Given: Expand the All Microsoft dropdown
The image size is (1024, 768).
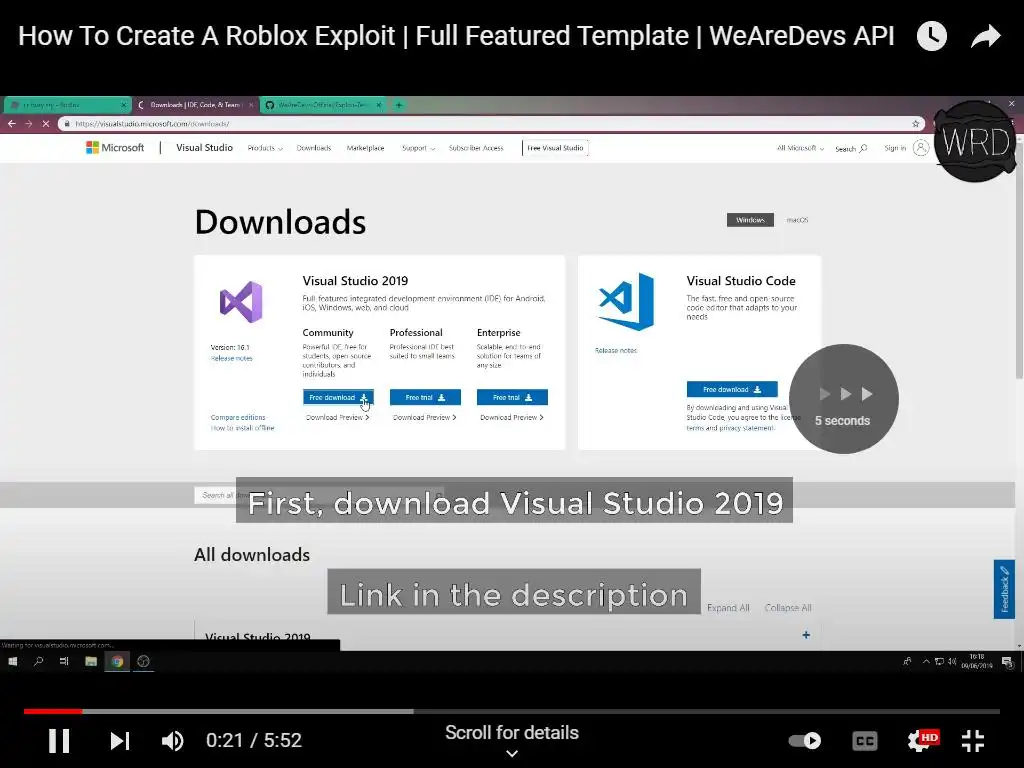Looking at the screenshot, I should pos(800,148).
